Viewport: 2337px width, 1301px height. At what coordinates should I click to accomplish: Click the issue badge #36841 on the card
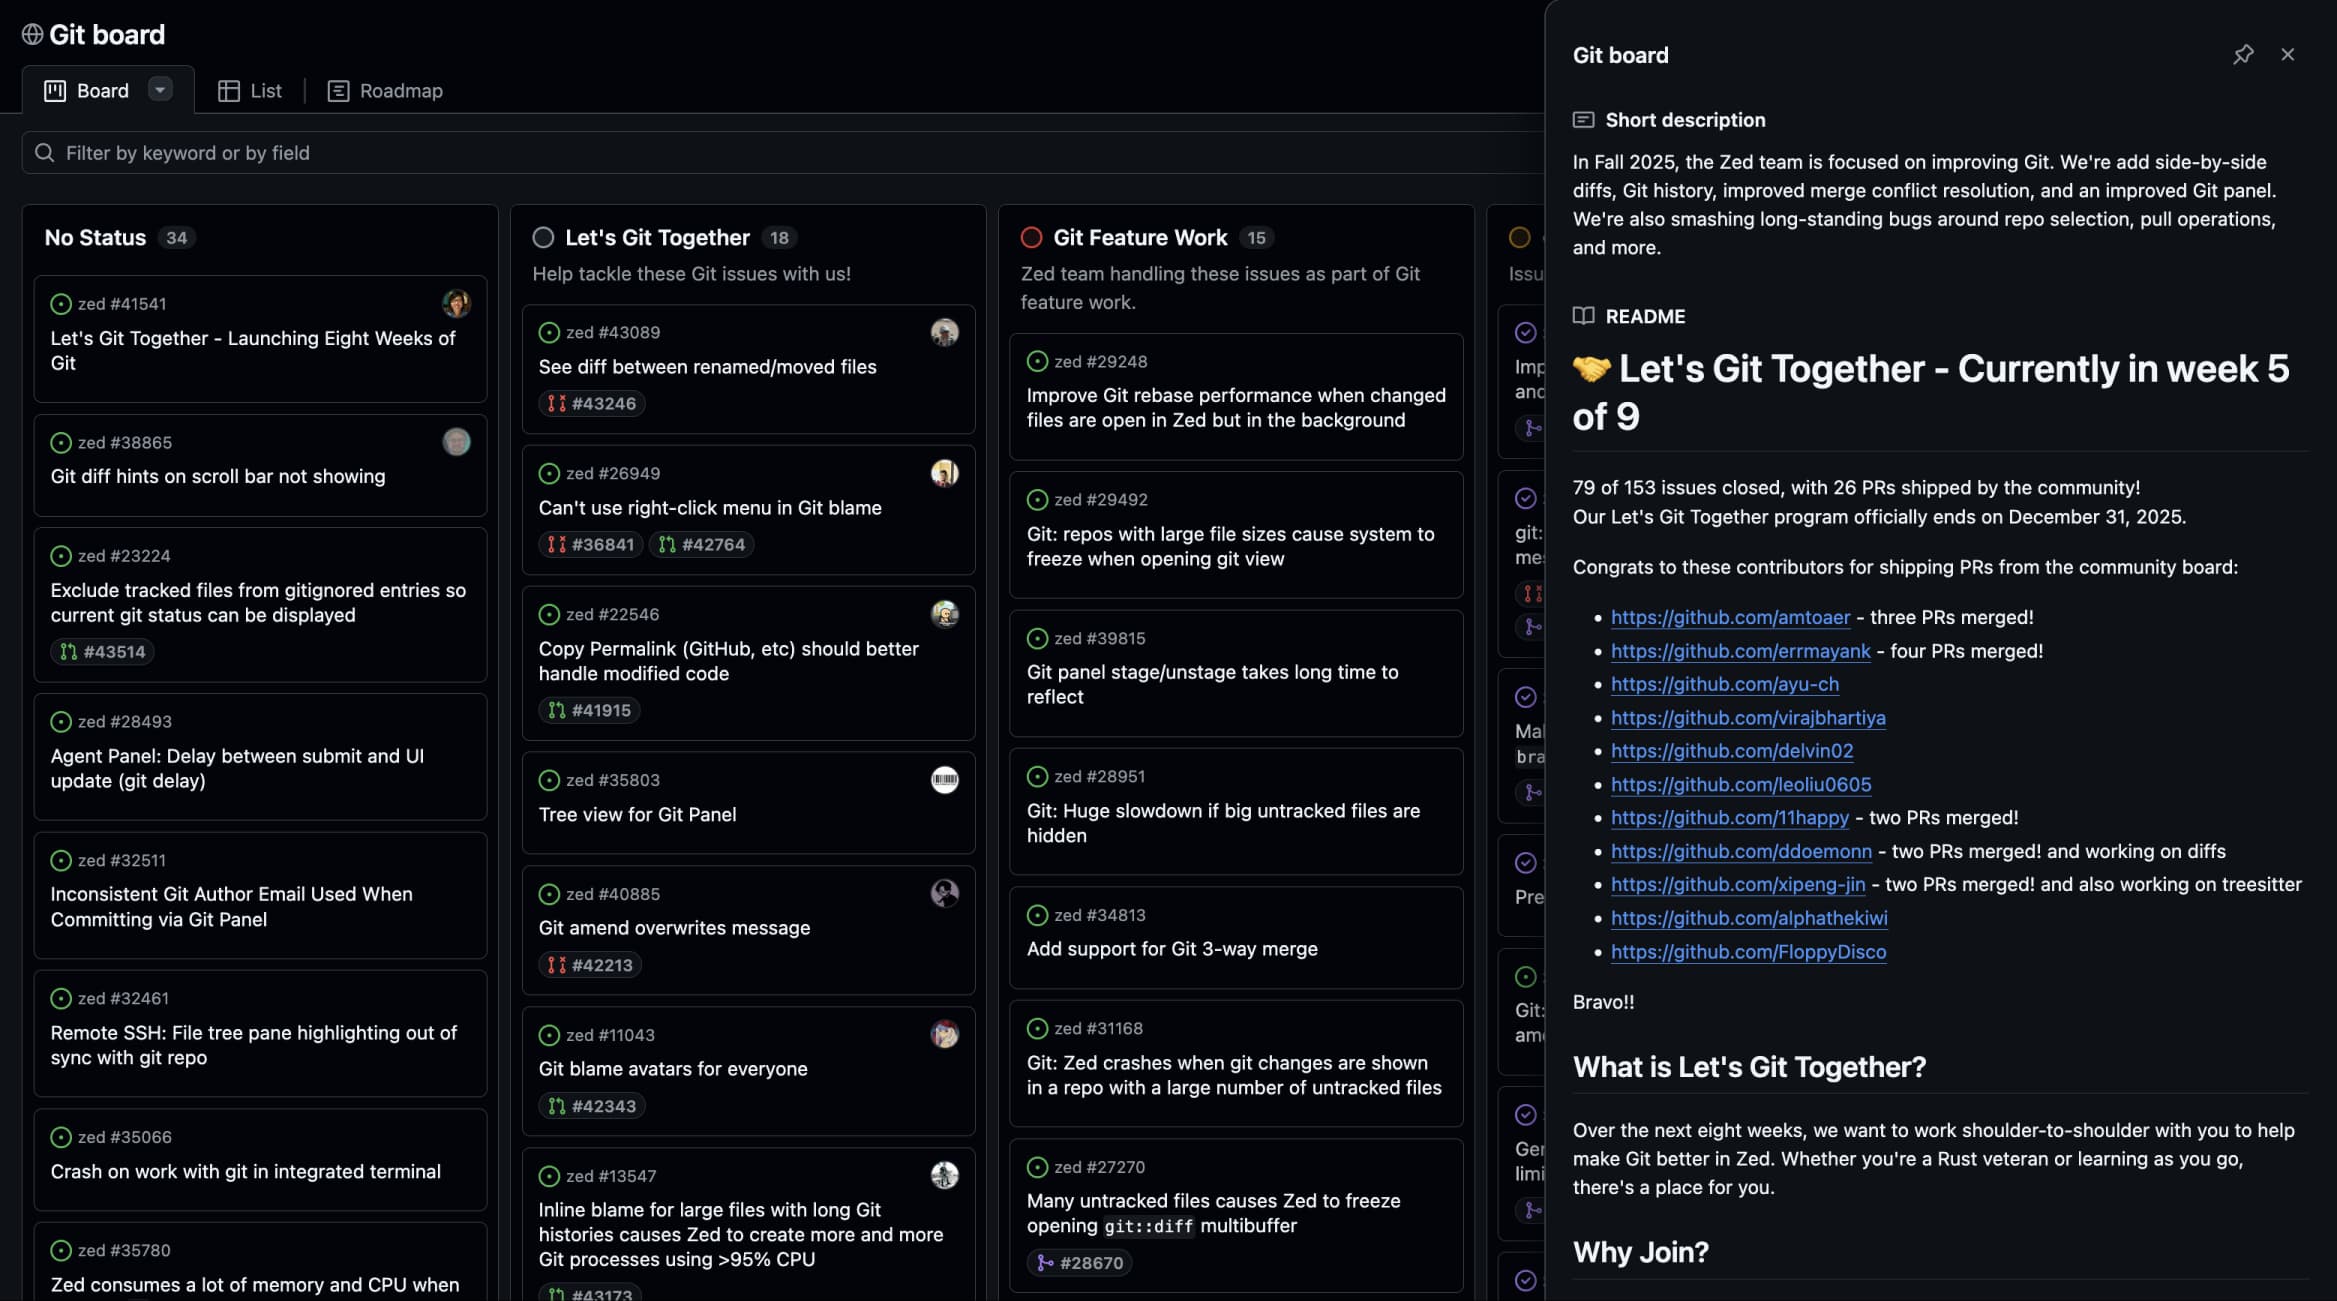(x=591, y=544)
